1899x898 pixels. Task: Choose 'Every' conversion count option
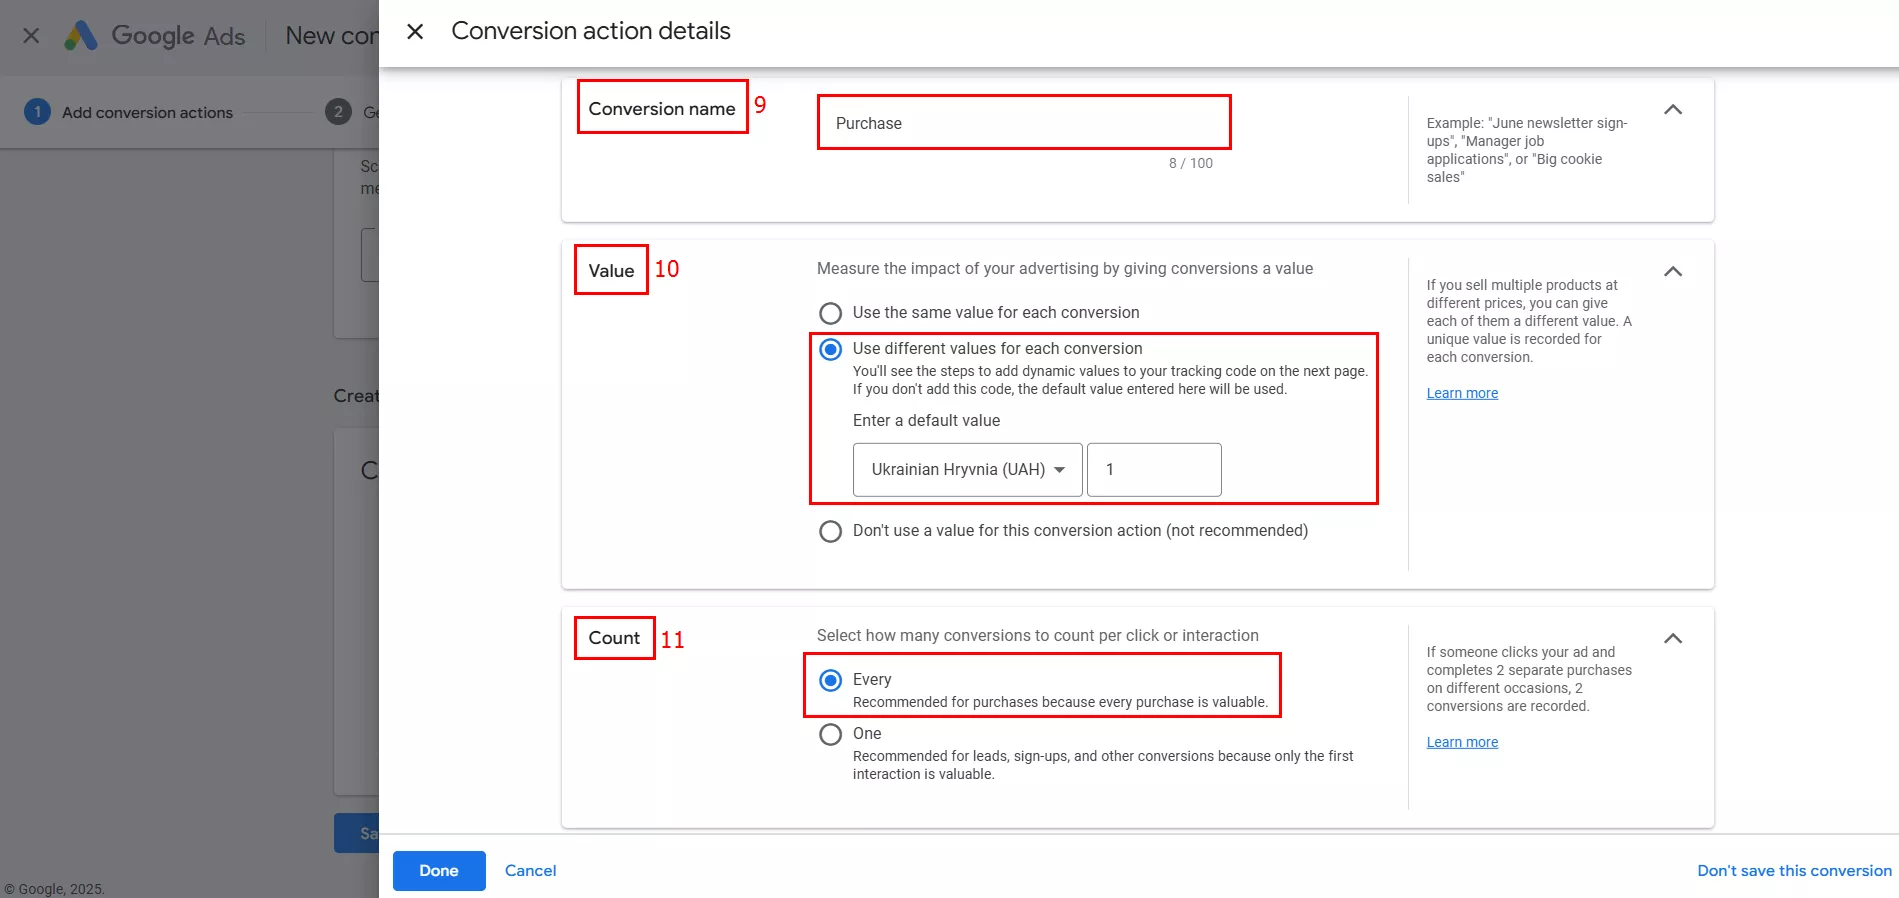(830, 681)
